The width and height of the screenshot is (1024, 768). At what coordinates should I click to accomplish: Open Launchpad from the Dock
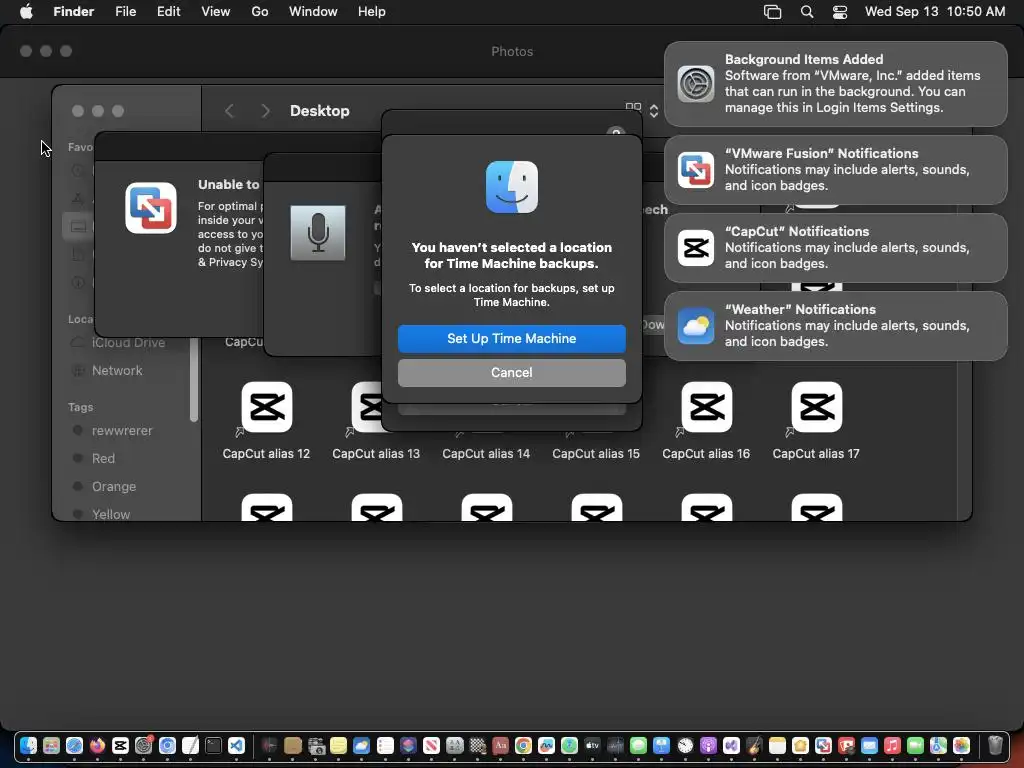[x=51, y=746]
